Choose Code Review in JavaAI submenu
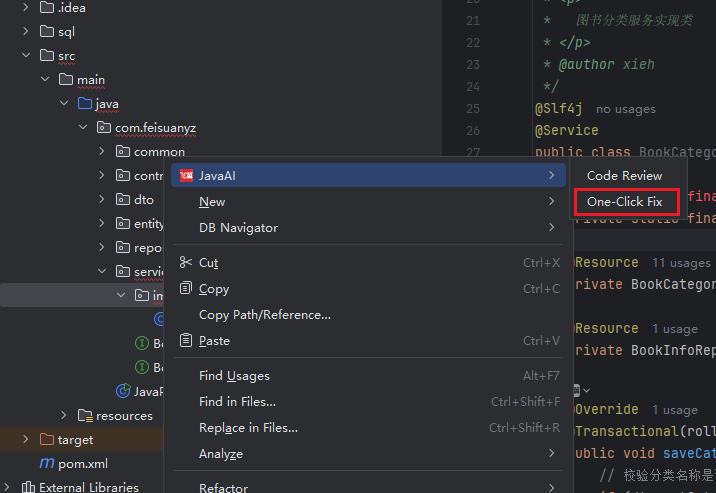 (624, 176)
